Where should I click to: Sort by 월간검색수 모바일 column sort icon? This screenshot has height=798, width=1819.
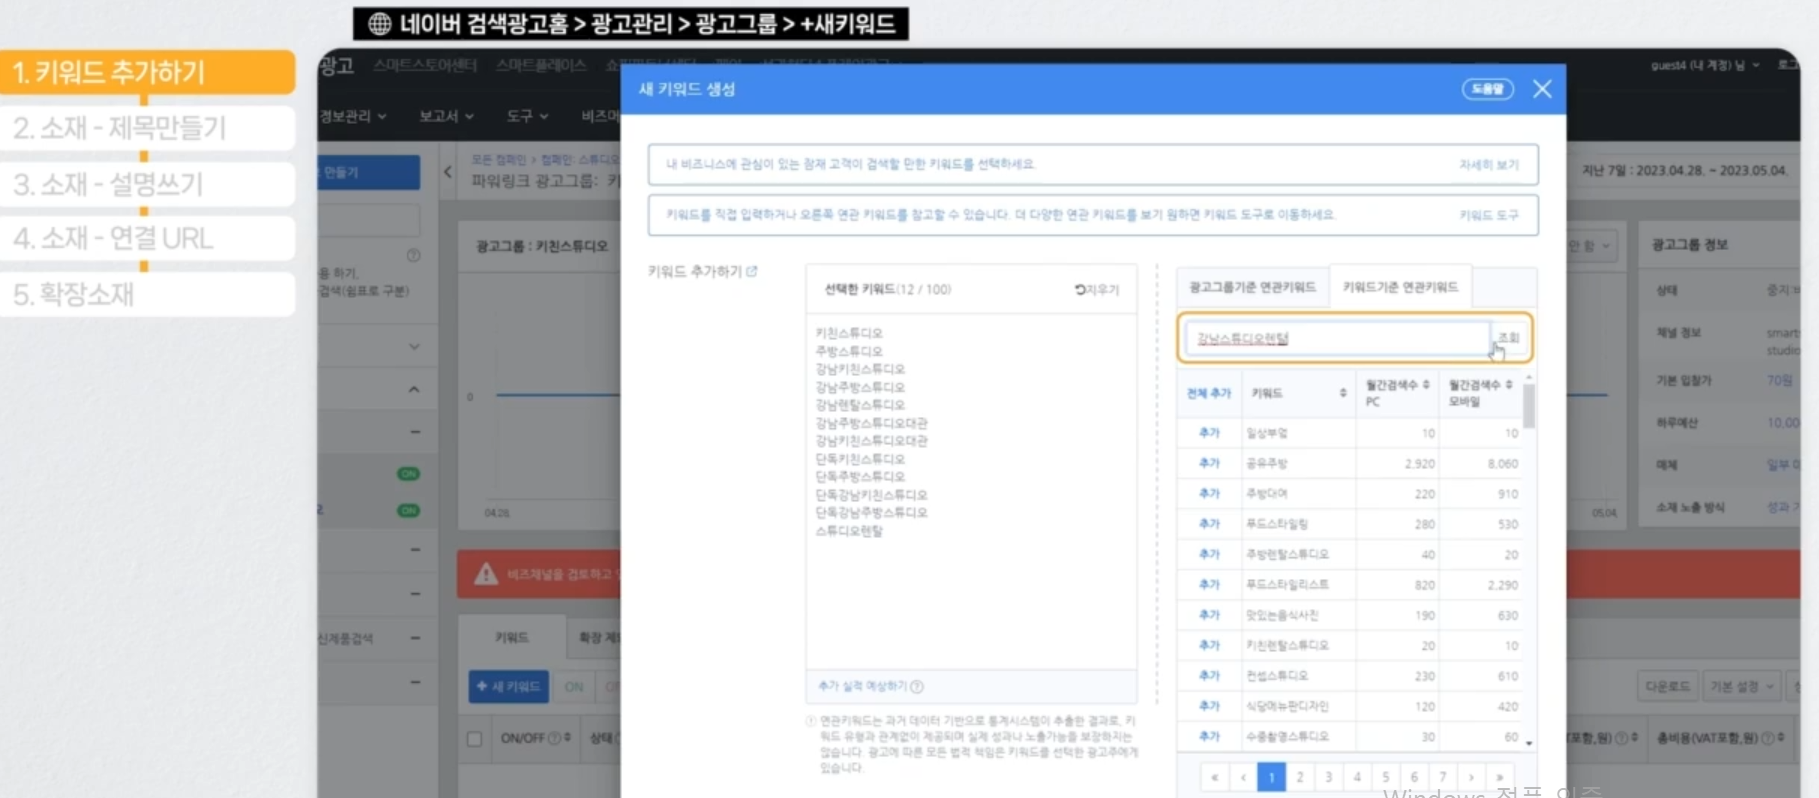(x=1509, y=385)
